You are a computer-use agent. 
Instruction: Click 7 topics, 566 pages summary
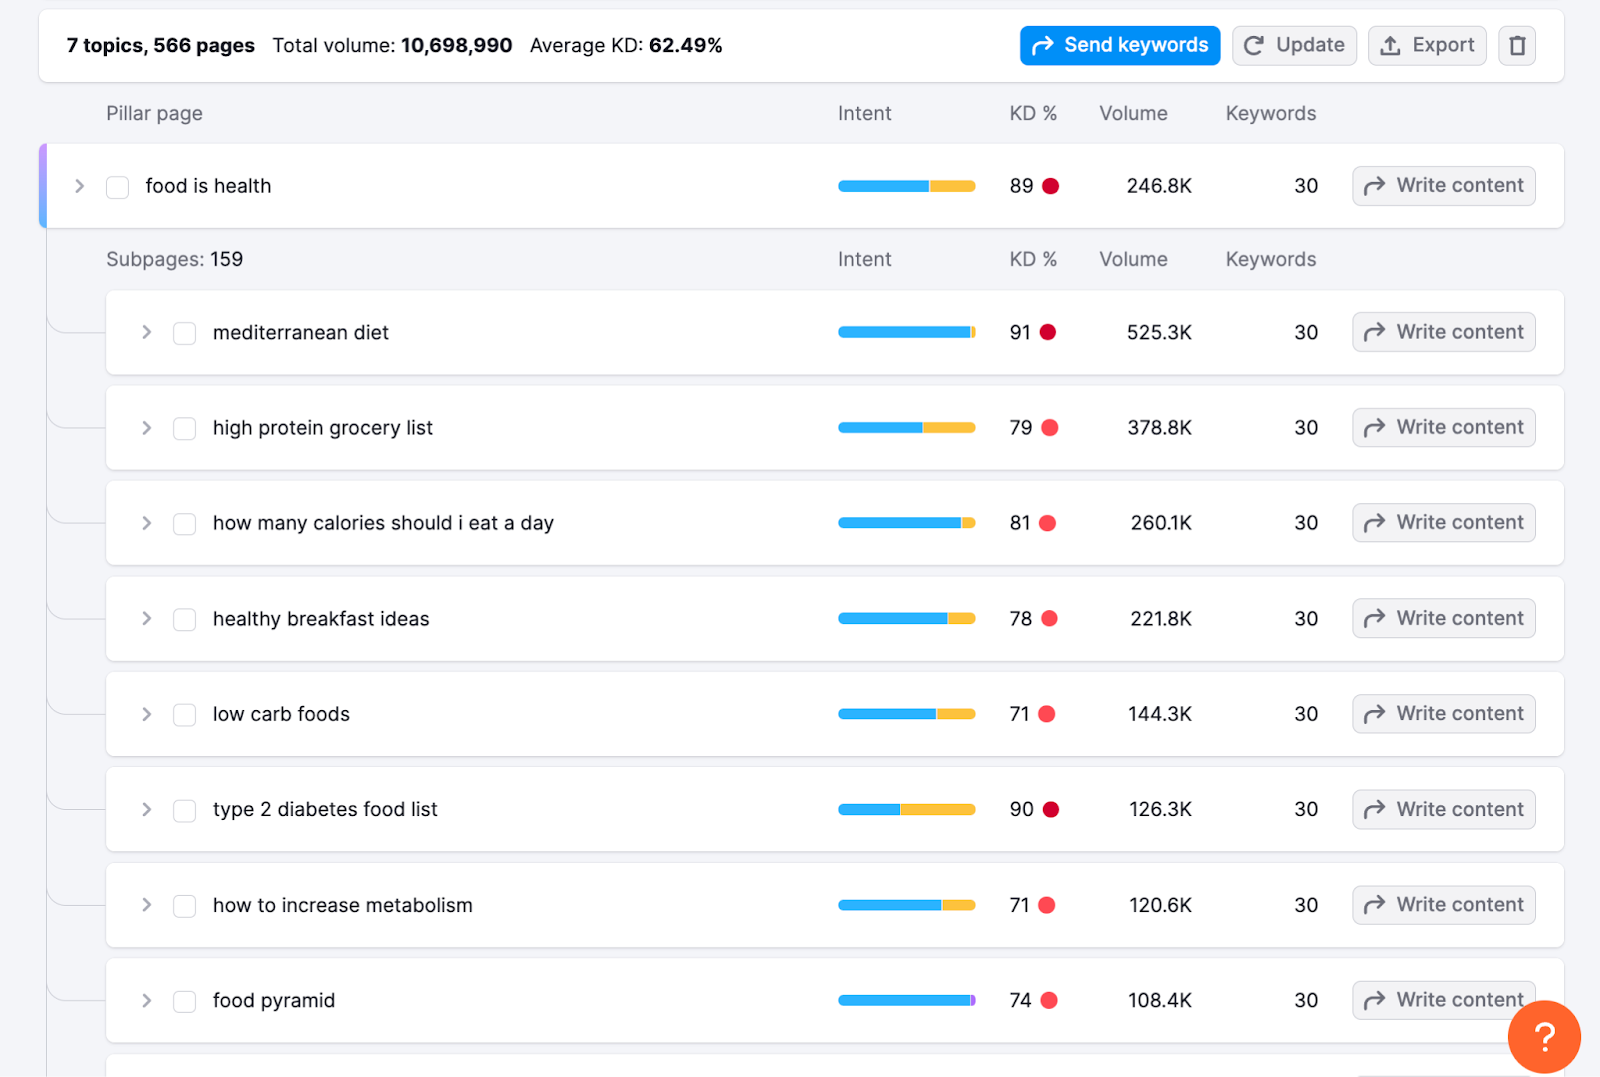pos(161,46)
